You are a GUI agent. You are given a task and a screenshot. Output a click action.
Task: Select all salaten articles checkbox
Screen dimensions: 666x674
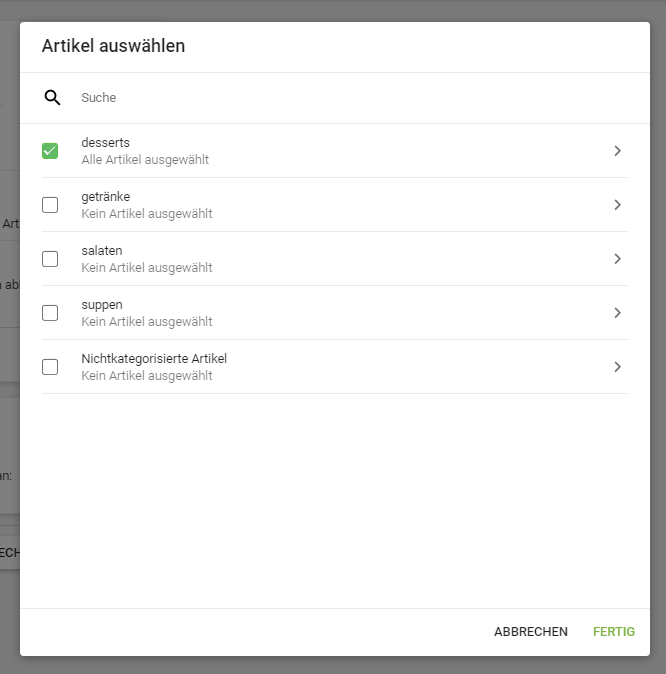[x=50, y=259]
